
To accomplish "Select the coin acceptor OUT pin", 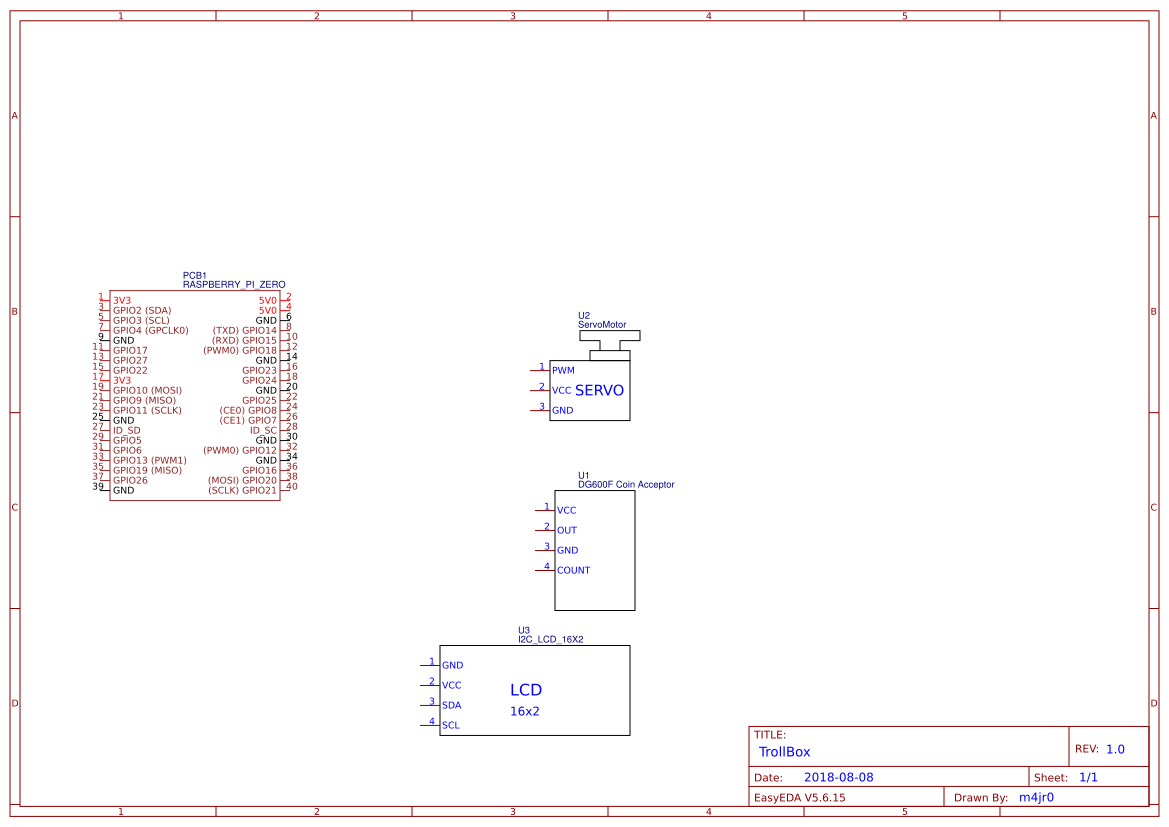I will coord(557,530).
